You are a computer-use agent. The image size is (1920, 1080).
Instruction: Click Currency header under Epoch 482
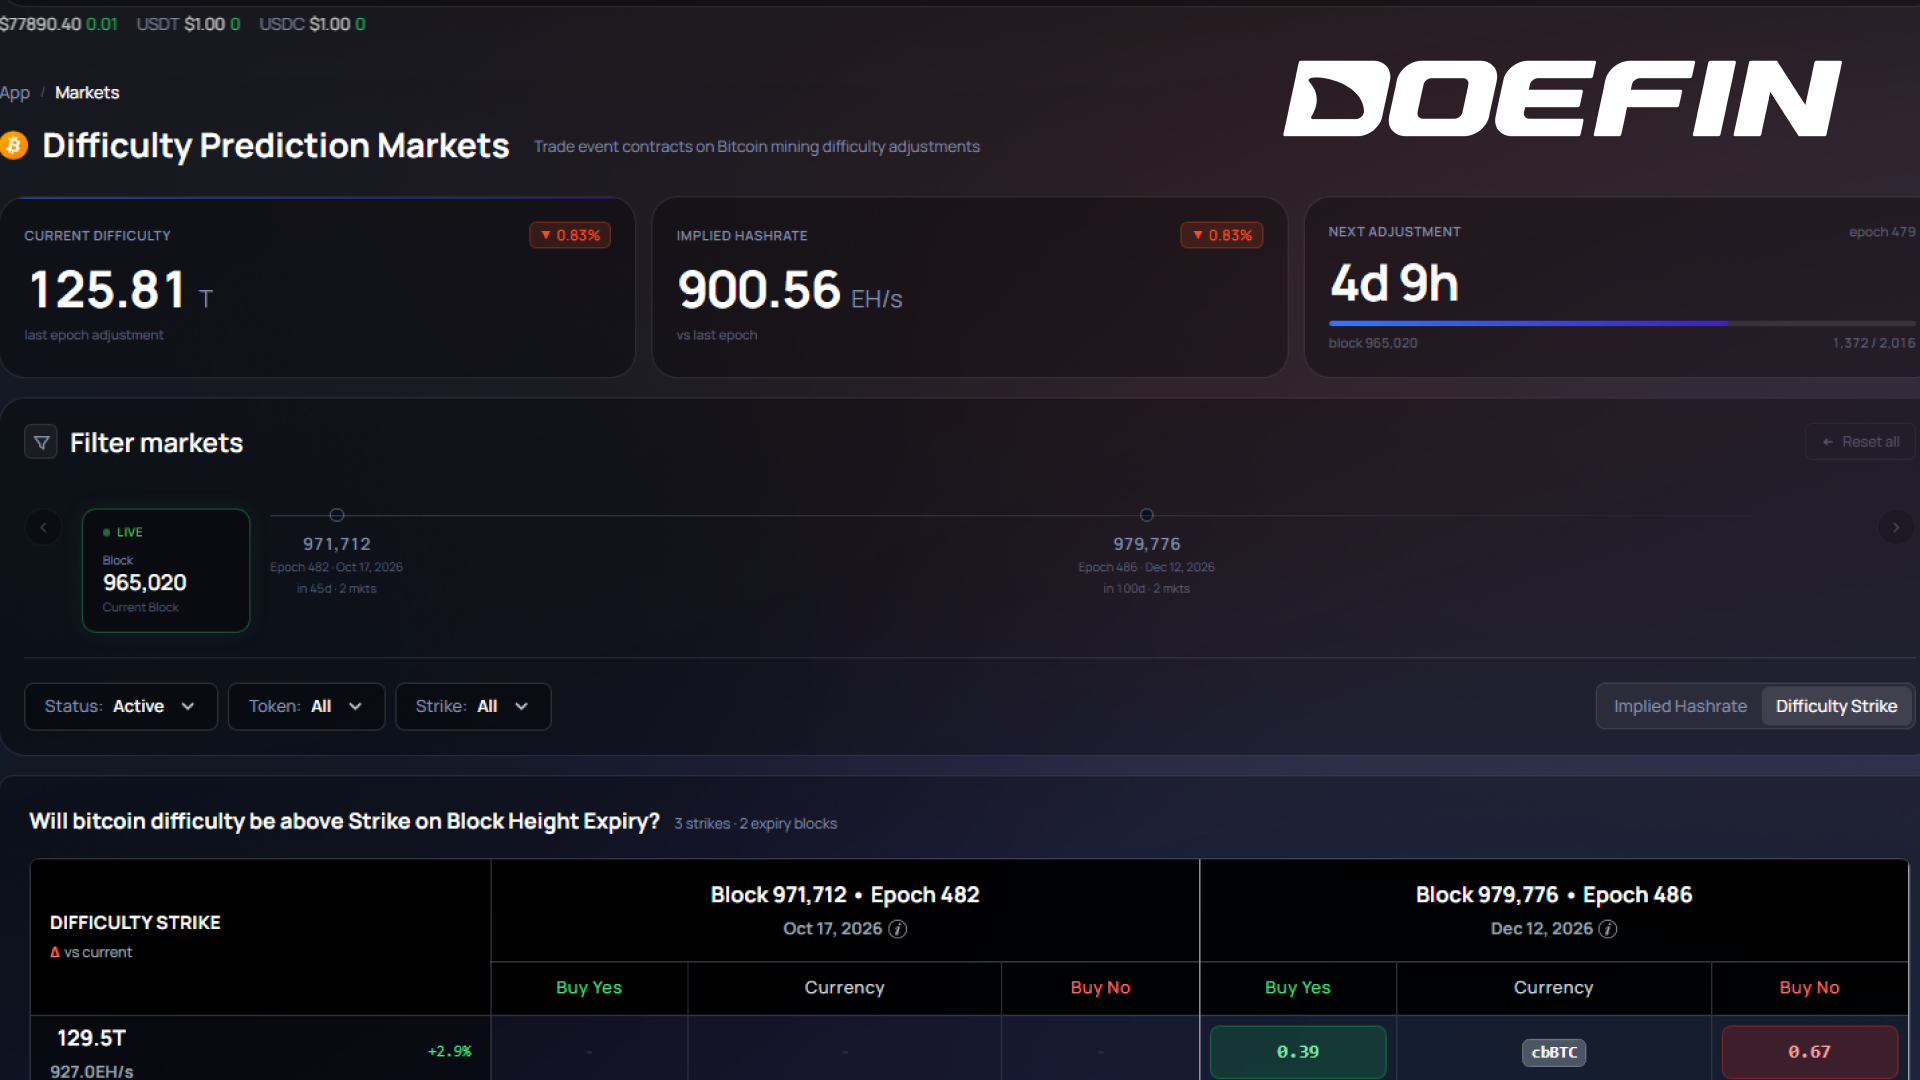coord(845,988)
